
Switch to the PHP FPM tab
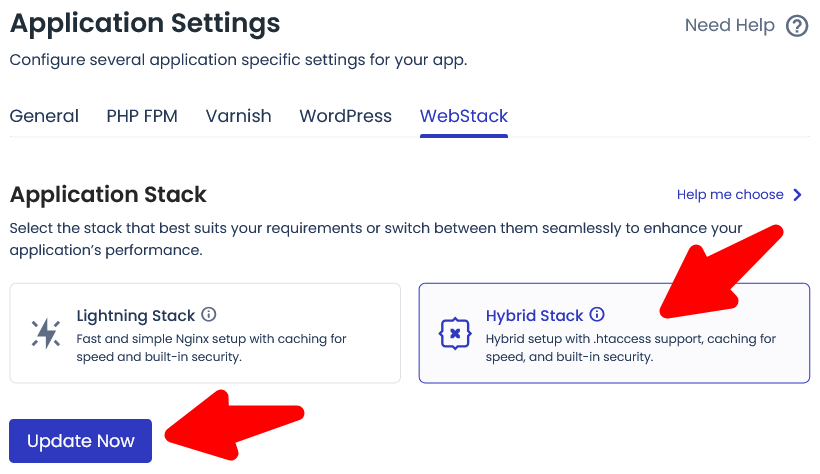click(x=142, y=116)
